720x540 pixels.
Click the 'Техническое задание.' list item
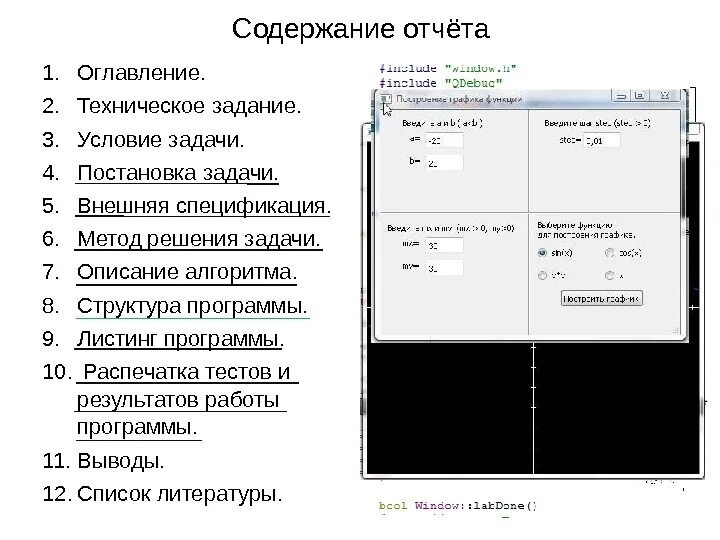(x=189, y=106)
